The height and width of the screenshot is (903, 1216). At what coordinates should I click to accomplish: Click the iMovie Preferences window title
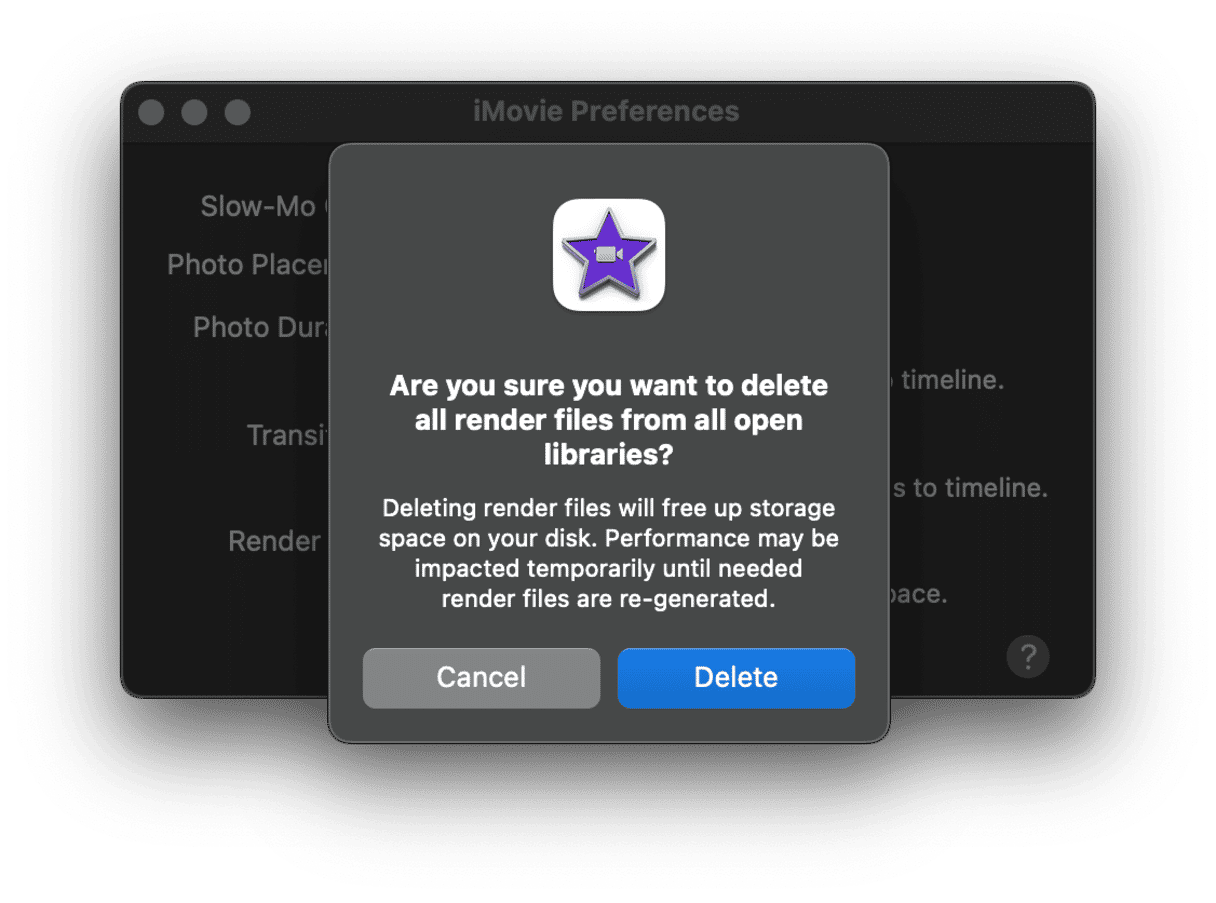click(606, 111)
